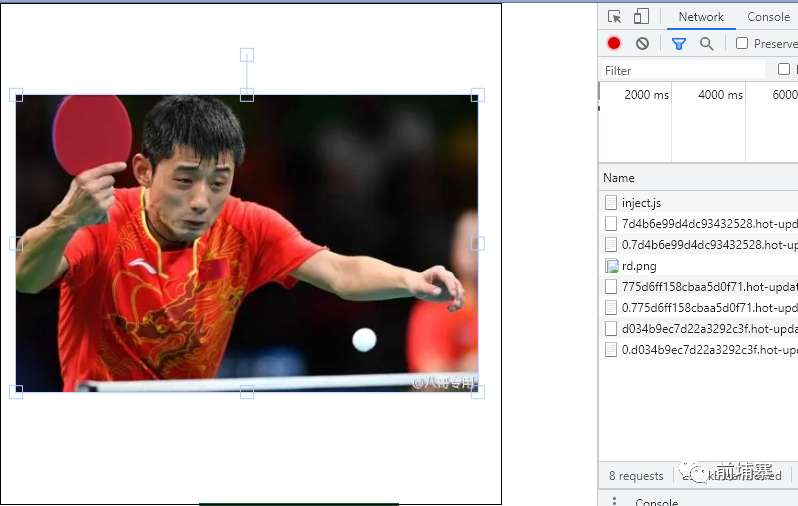Click the rd.png image file icon
The height and width of the screenshot is (506, 798).
pyautogui.click(x=611, y=266)
